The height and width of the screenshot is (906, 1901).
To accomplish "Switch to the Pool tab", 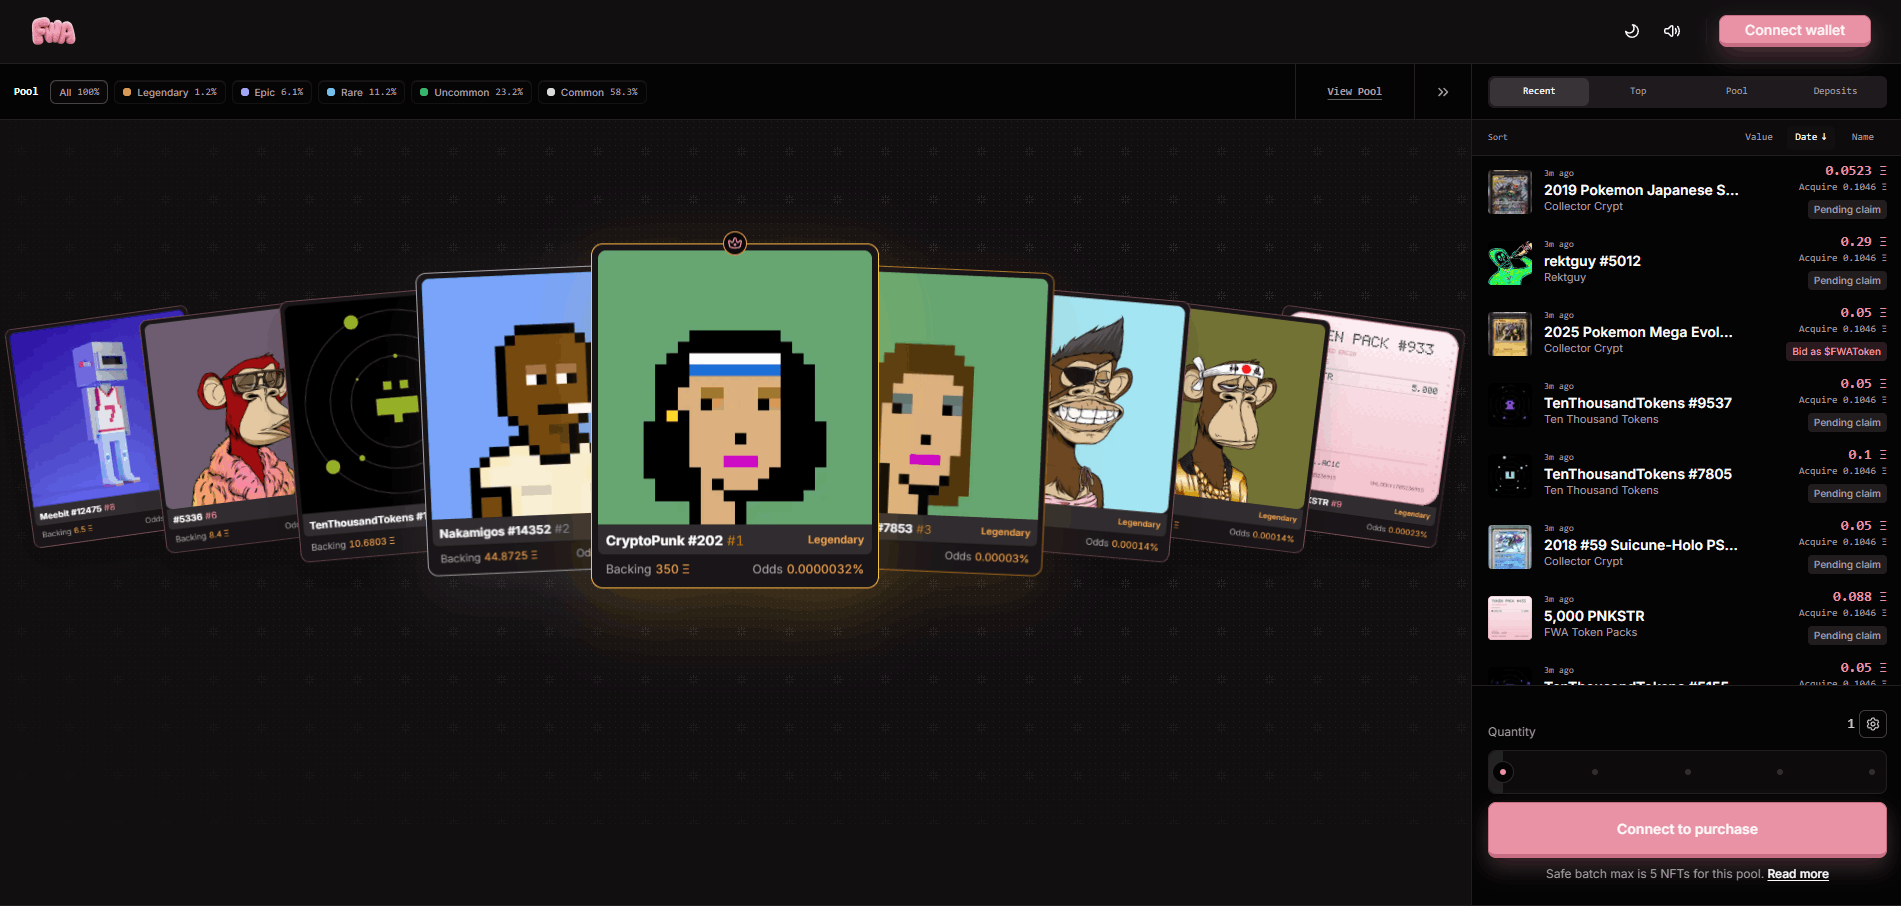I will coord(1737,91).
